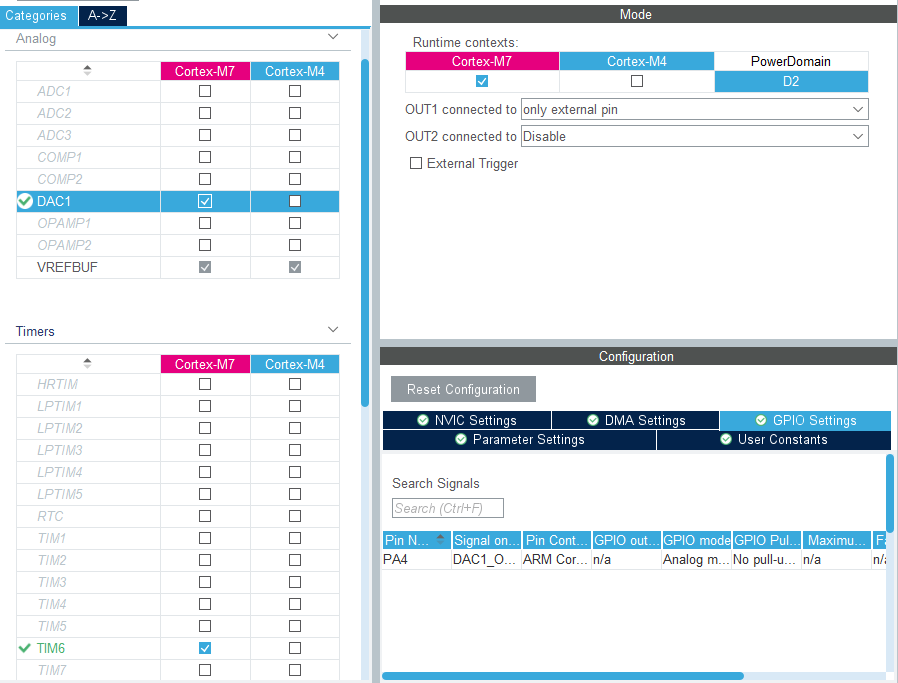
Task: Select the VREFBUF peripheral row
Action: point(178,267)
